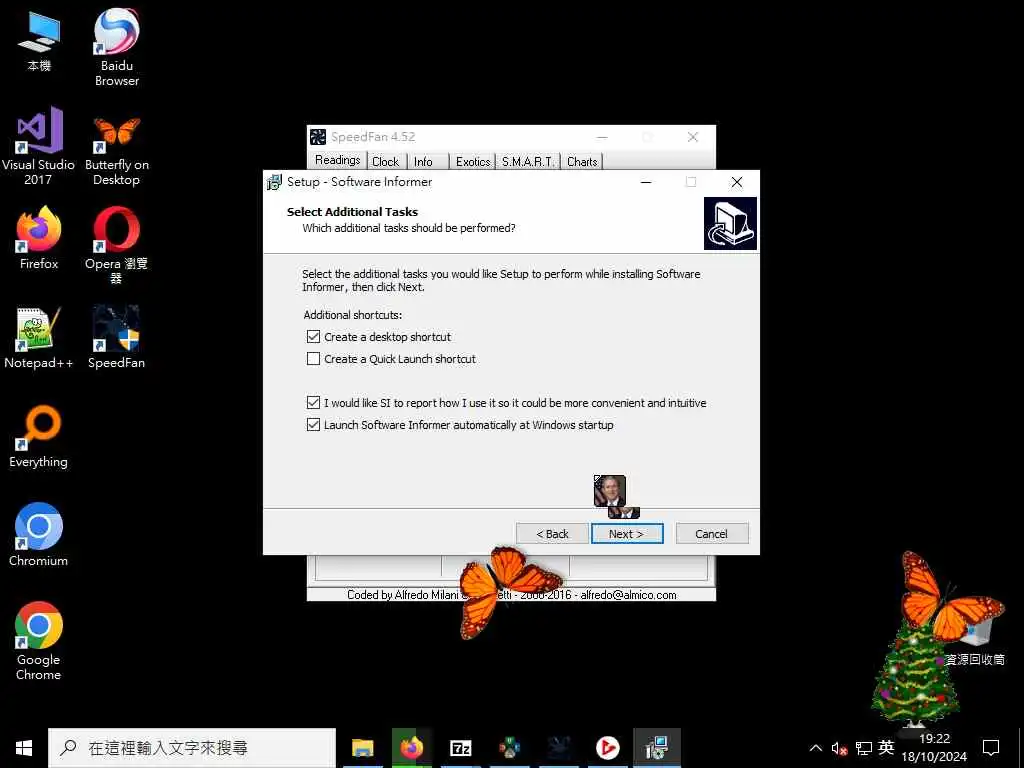Switch to the dark SpeedFan taskbar icon
Screen dimensions: 1024x768
[559, 748]
